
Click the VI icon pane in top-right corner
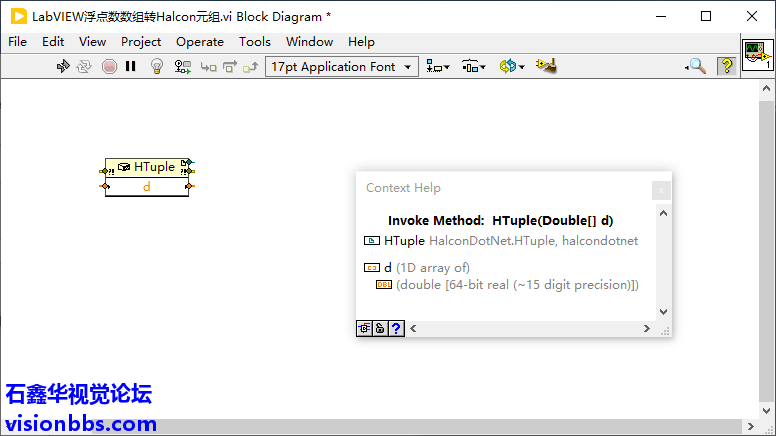[x=756, y=57]
